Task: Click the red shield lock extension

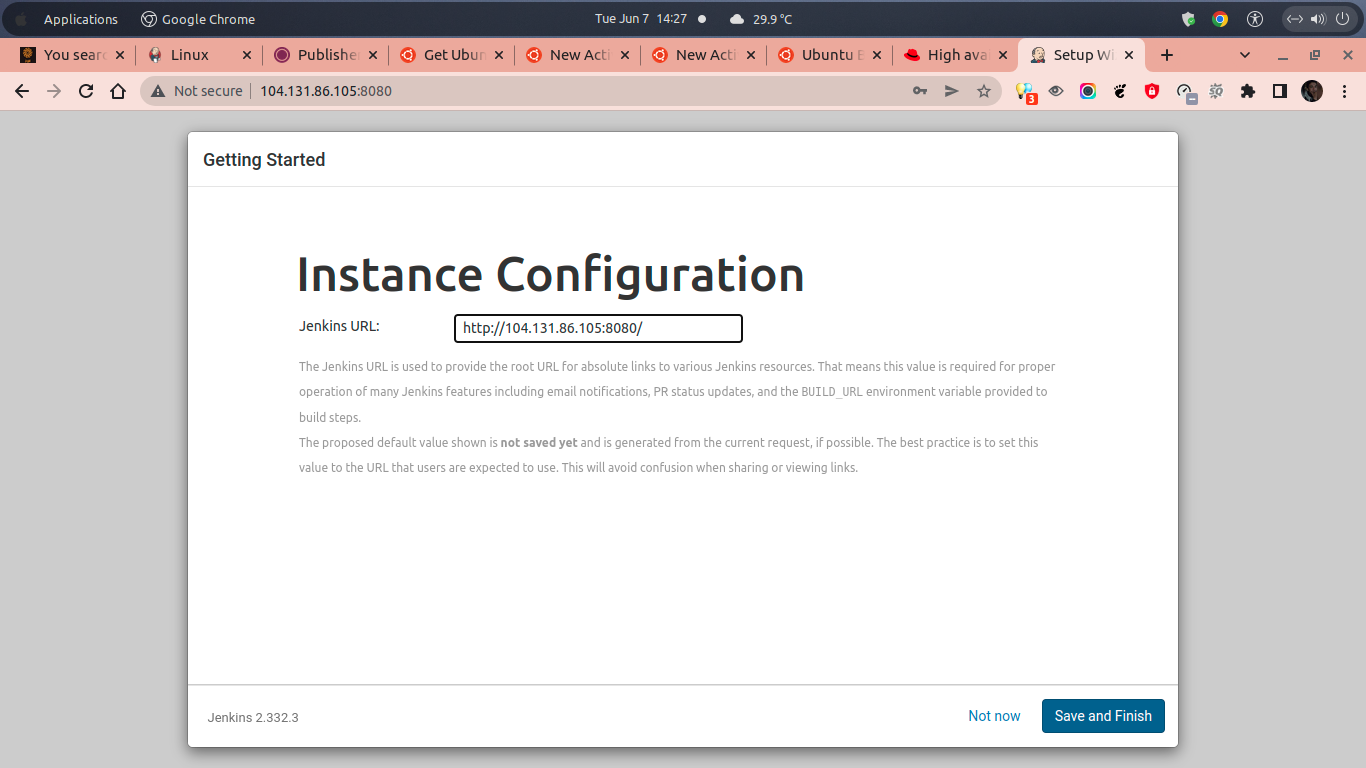Action: pyautogui.click(x=1152, y=91)
